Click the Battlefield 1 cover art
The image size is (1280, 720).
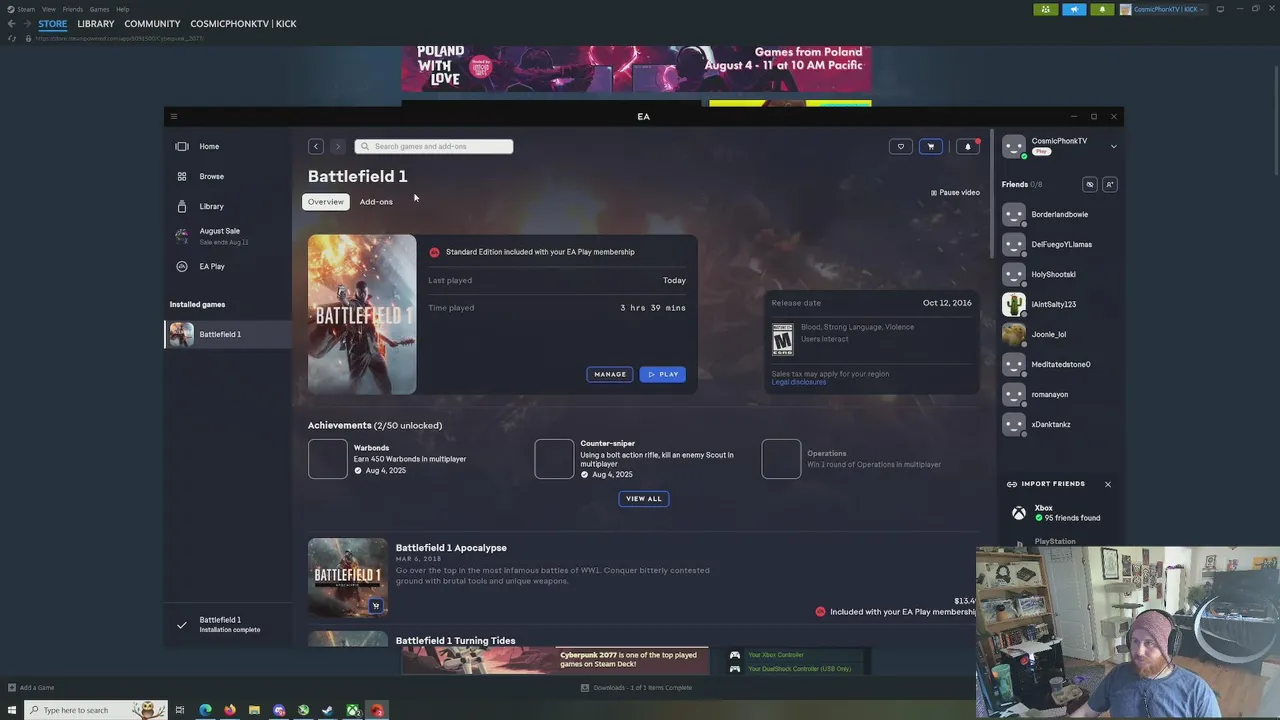click(362, 314)
